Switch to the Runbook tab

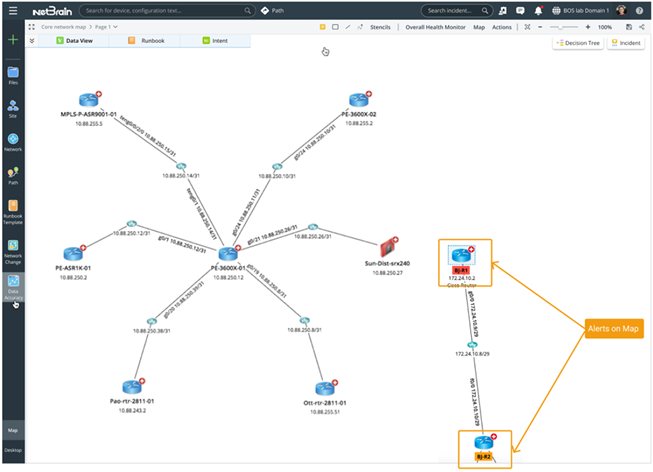(145, 41)
